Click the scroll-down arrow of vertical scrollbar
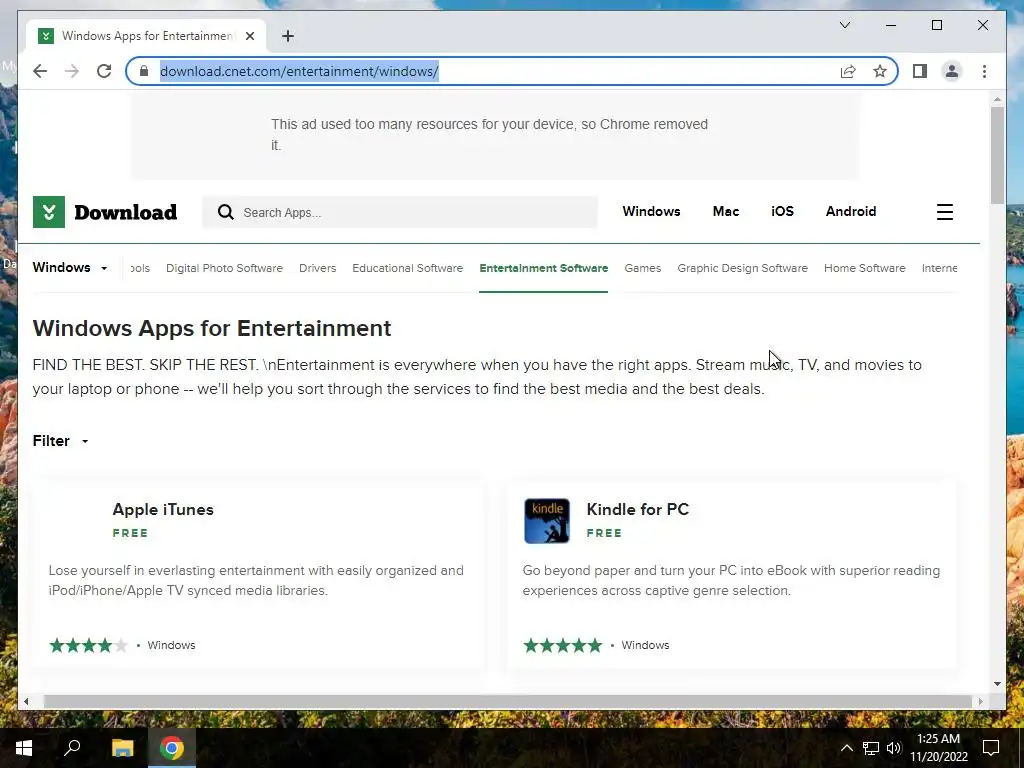 997,684
